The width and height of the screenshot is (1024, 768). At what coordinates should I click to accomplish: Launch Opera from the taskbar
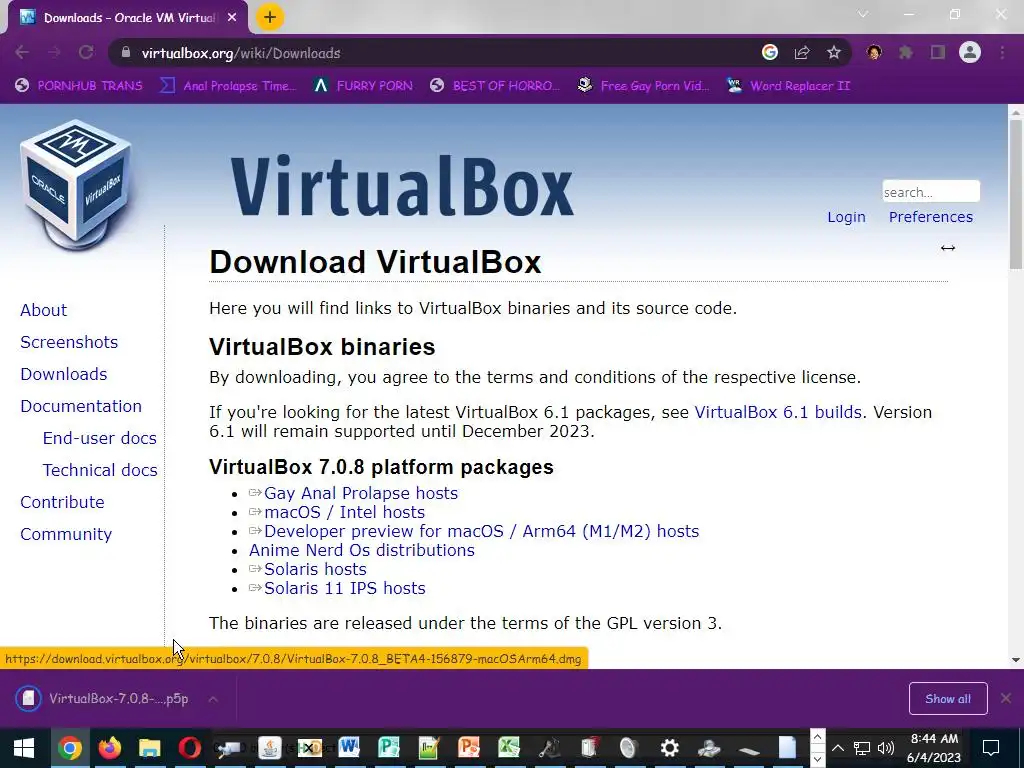click(x=189, y=748)
